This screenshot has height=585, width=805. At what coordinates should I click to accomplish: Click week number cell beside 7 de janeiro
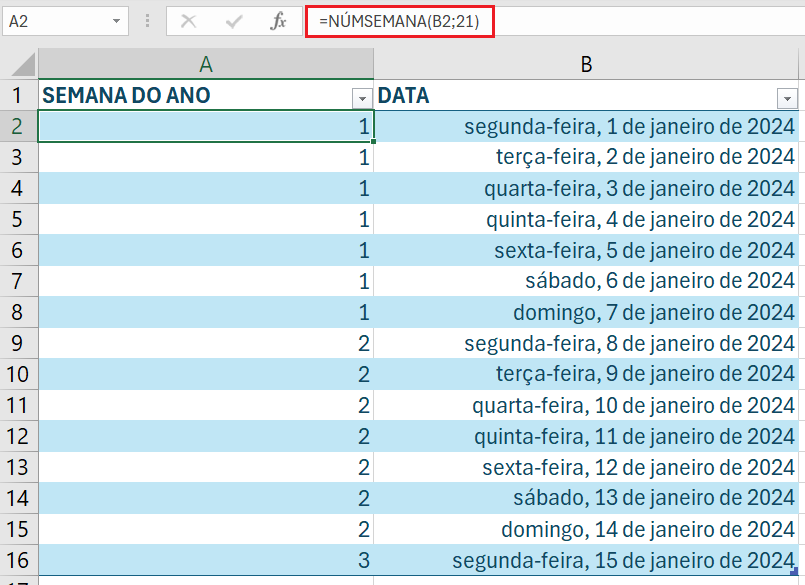(x=206, y=312)
